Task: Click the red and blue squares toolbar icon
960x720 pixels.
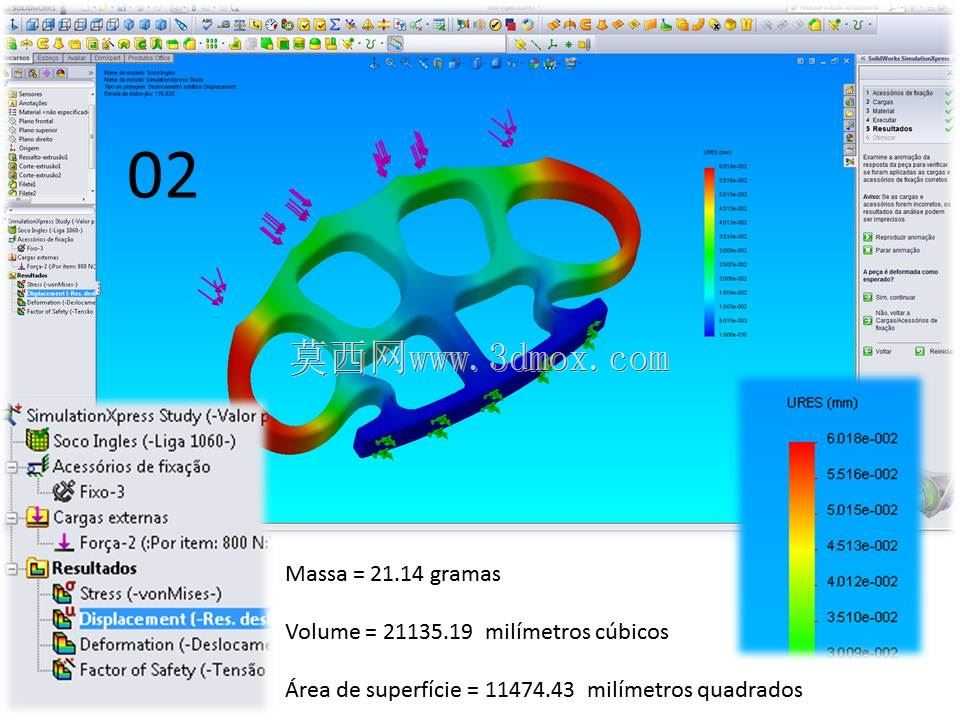Action: (511, 25)
